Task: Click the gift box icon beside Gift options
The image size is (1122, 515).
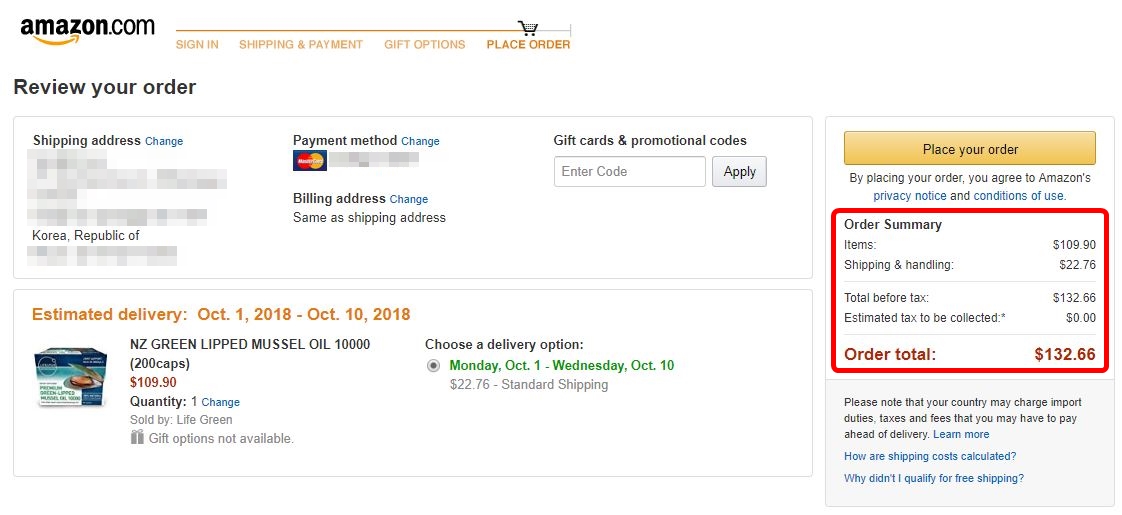Action: [x=137, y=437]
